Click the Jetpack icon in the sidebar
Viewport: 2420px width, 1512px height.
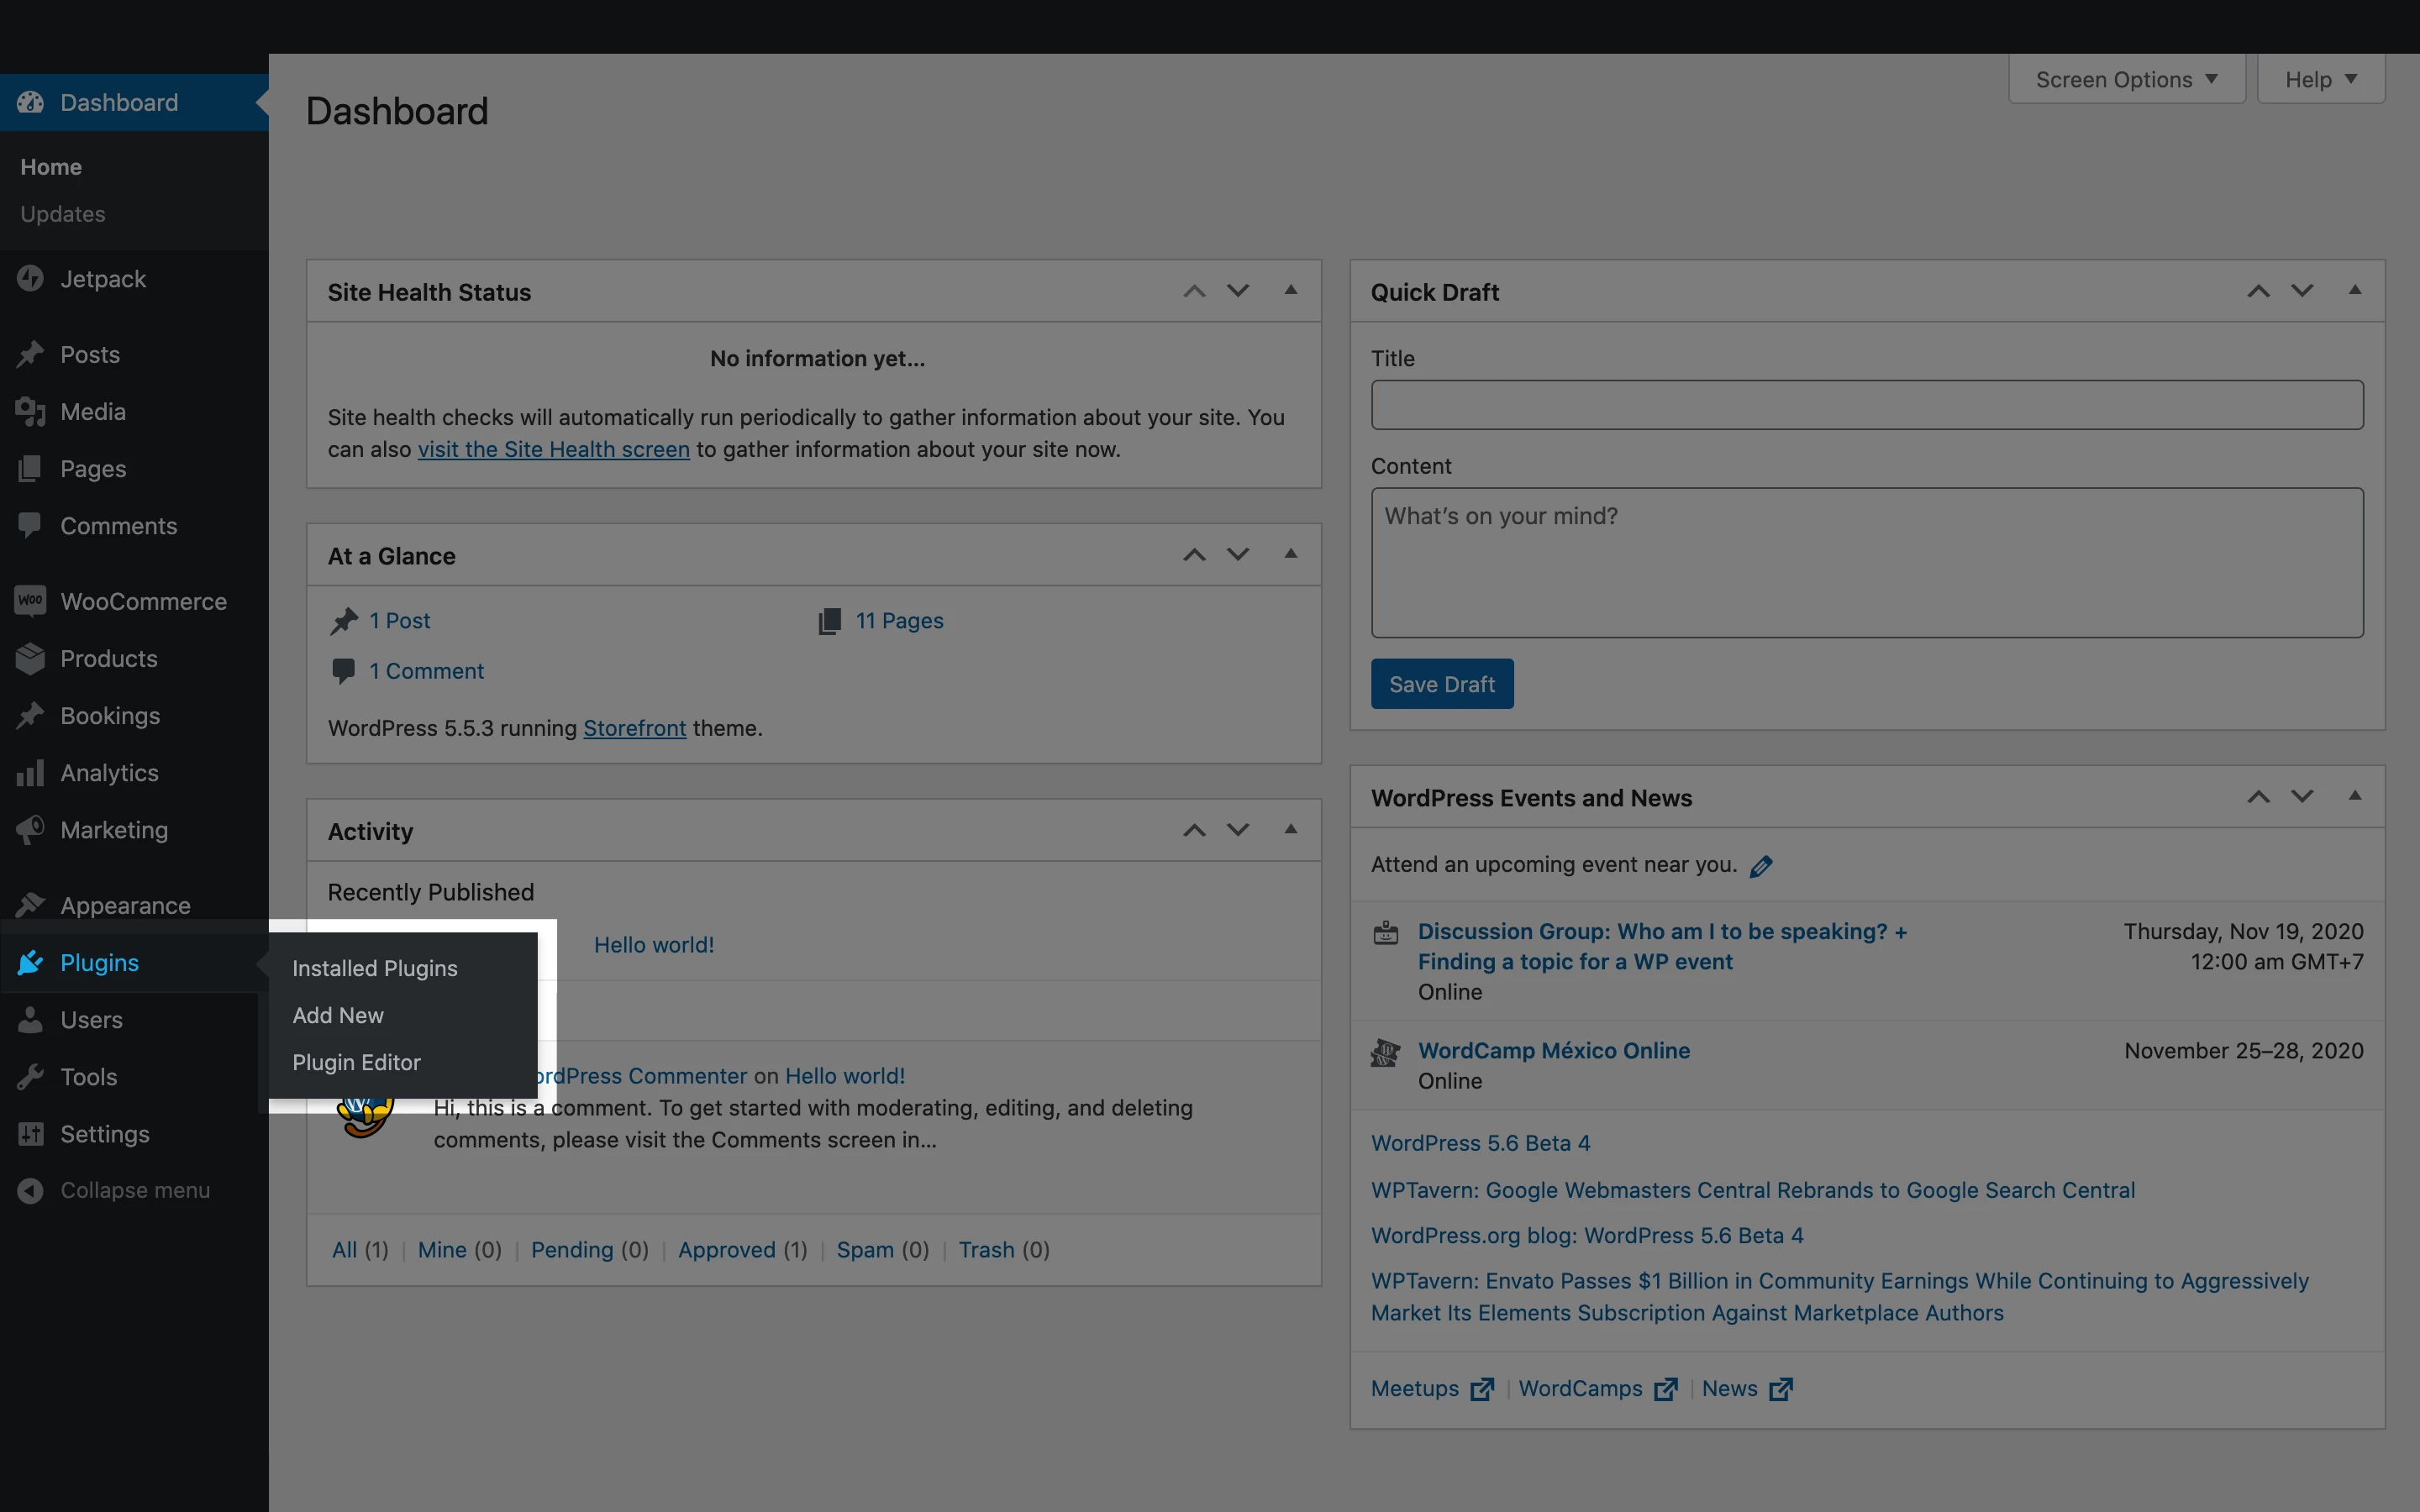pos(30,279)
